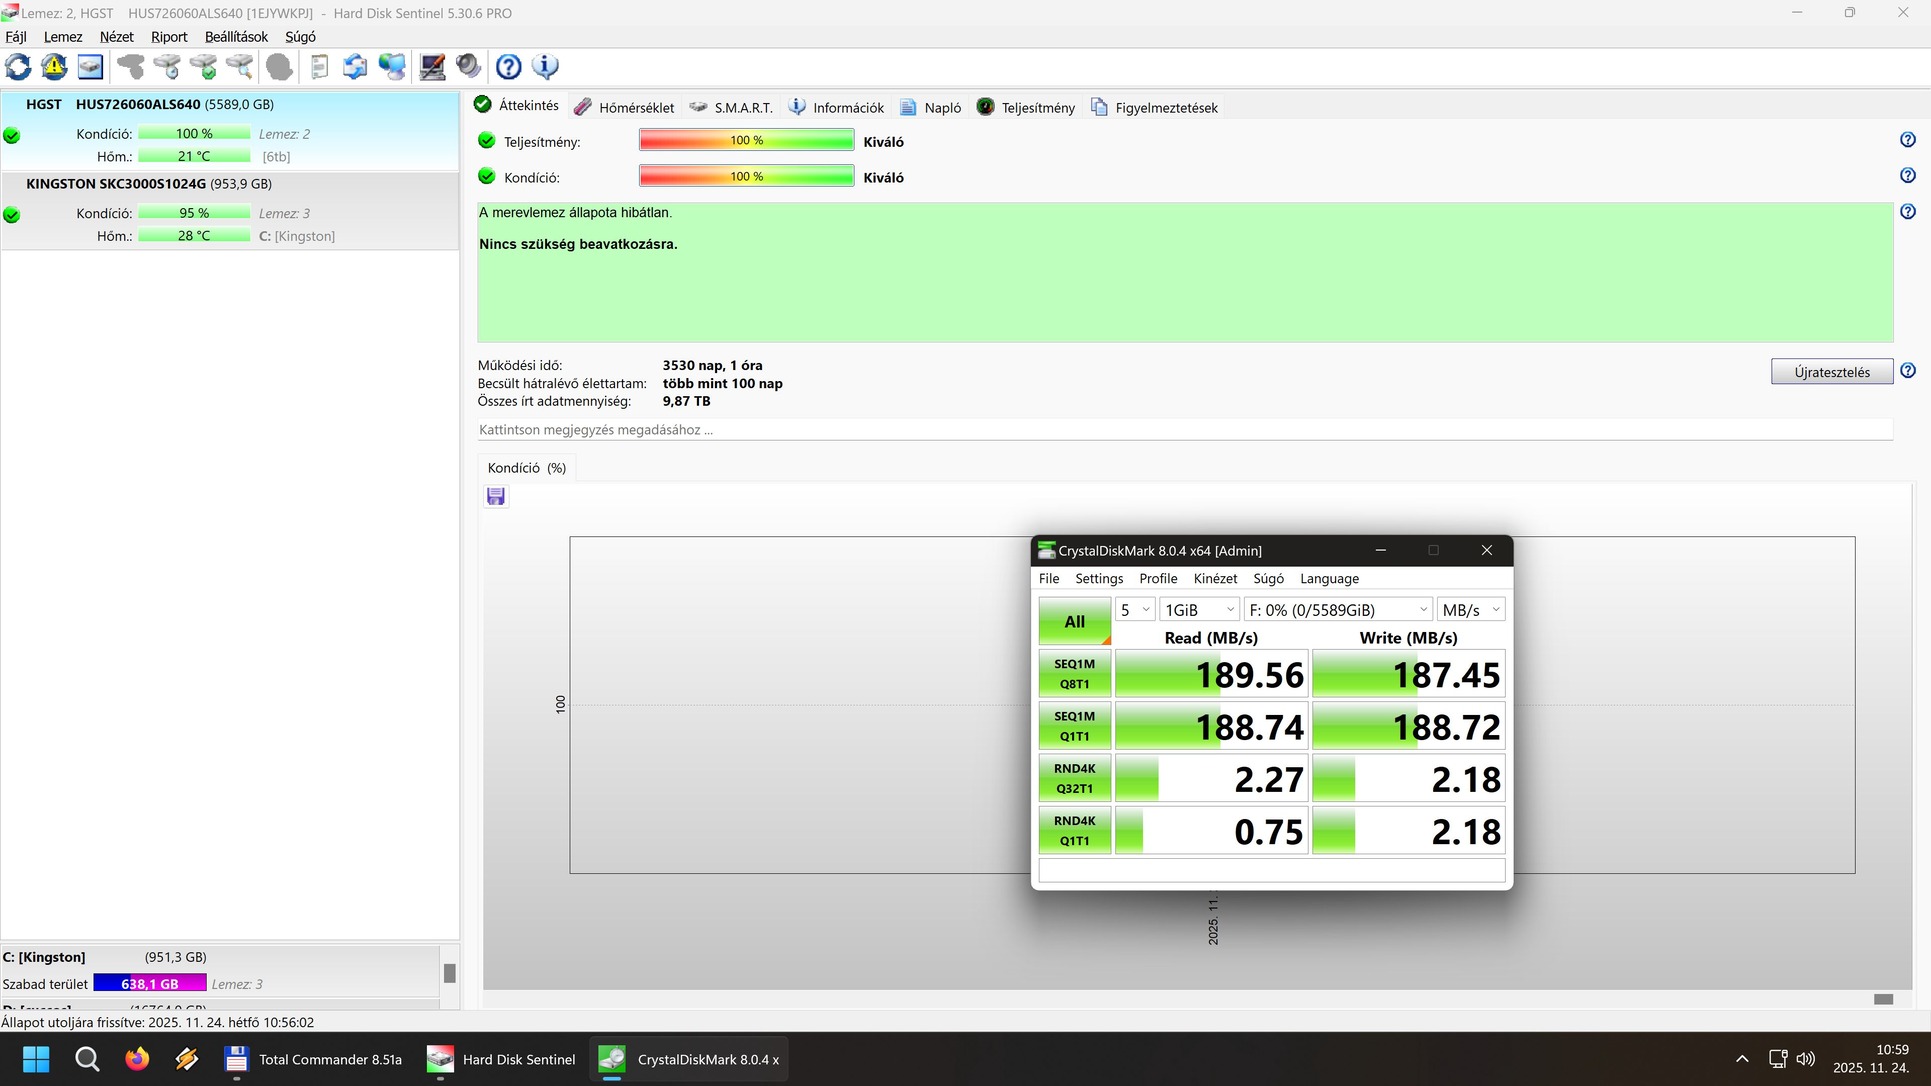Image resolution: width=1931 pixels, height=1086 pixels.
Task: Click the Újratesztelés button
Action: click(1831, 372)
